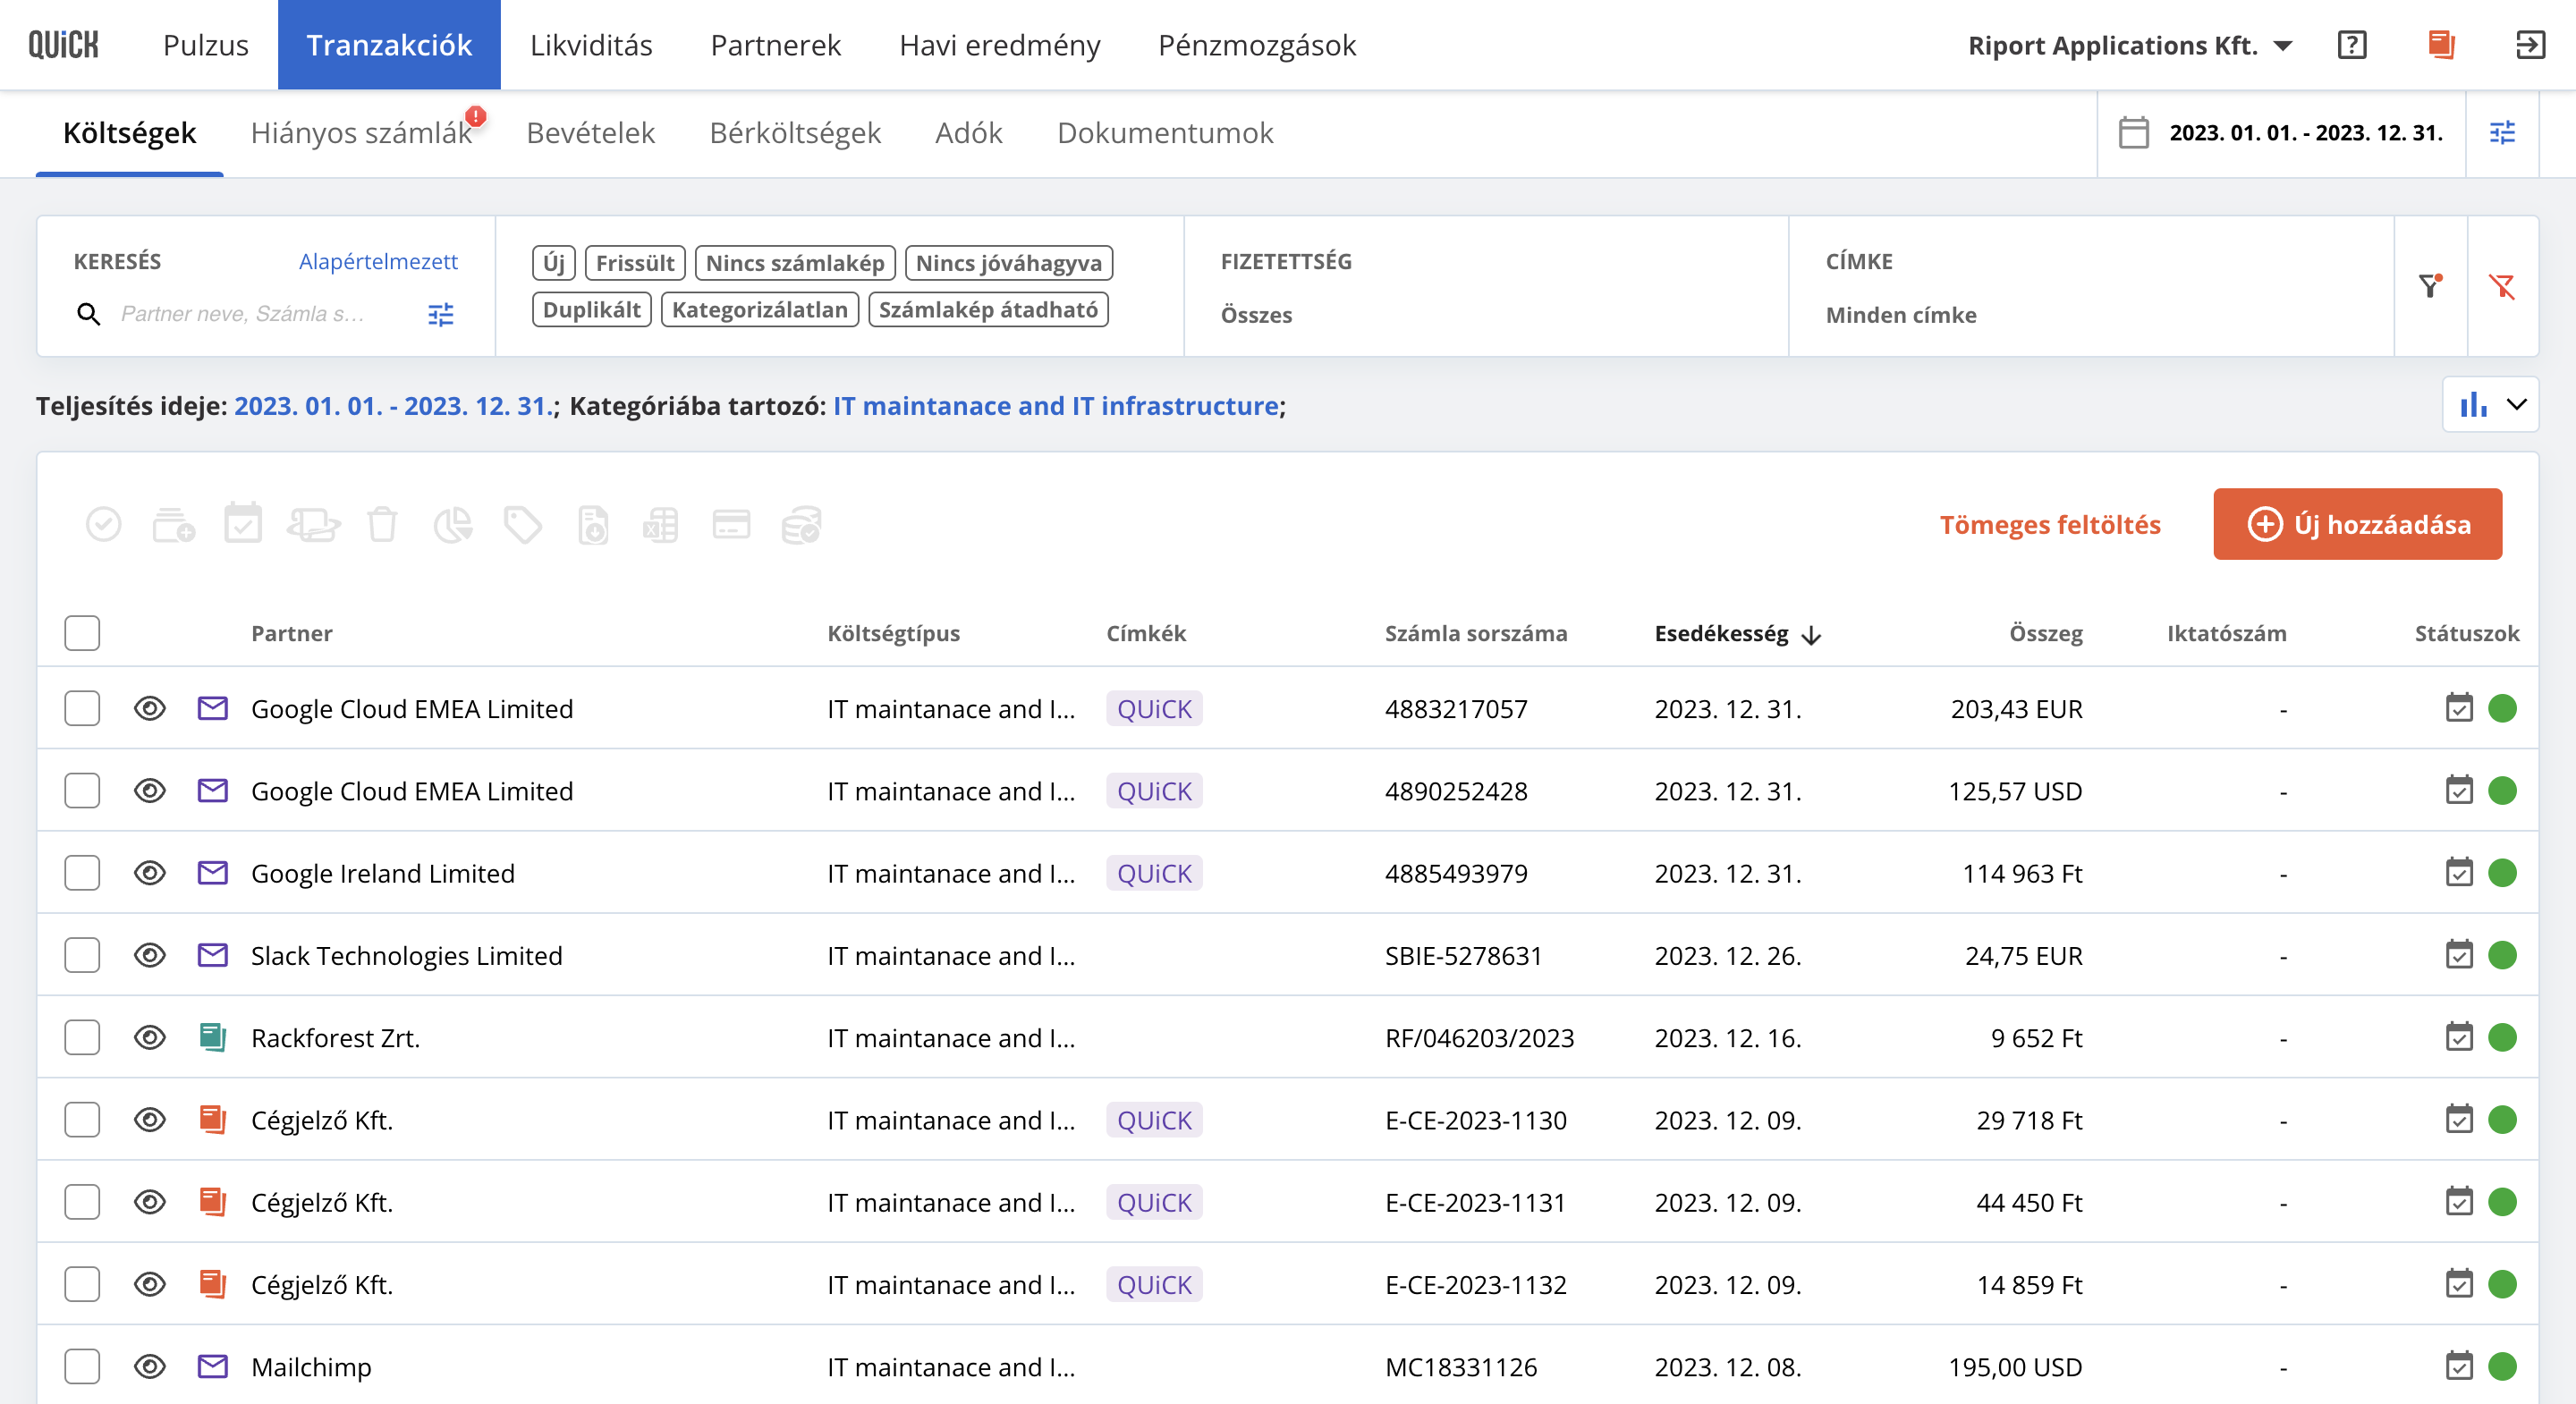Click the green status dot for invoice 4883217057

tap(2502, 708)
